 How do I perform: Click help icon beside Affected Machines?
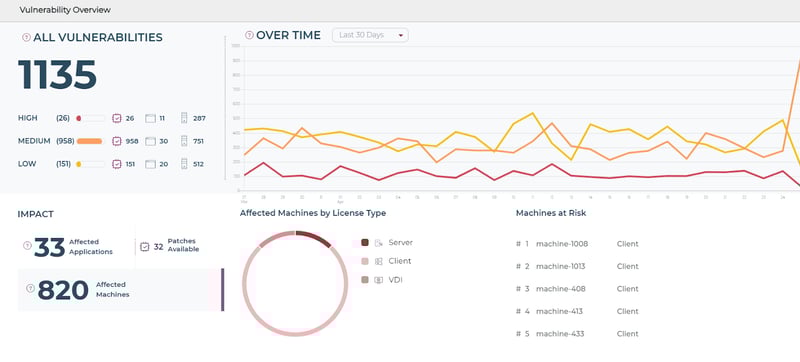click(x=30, y=289)
